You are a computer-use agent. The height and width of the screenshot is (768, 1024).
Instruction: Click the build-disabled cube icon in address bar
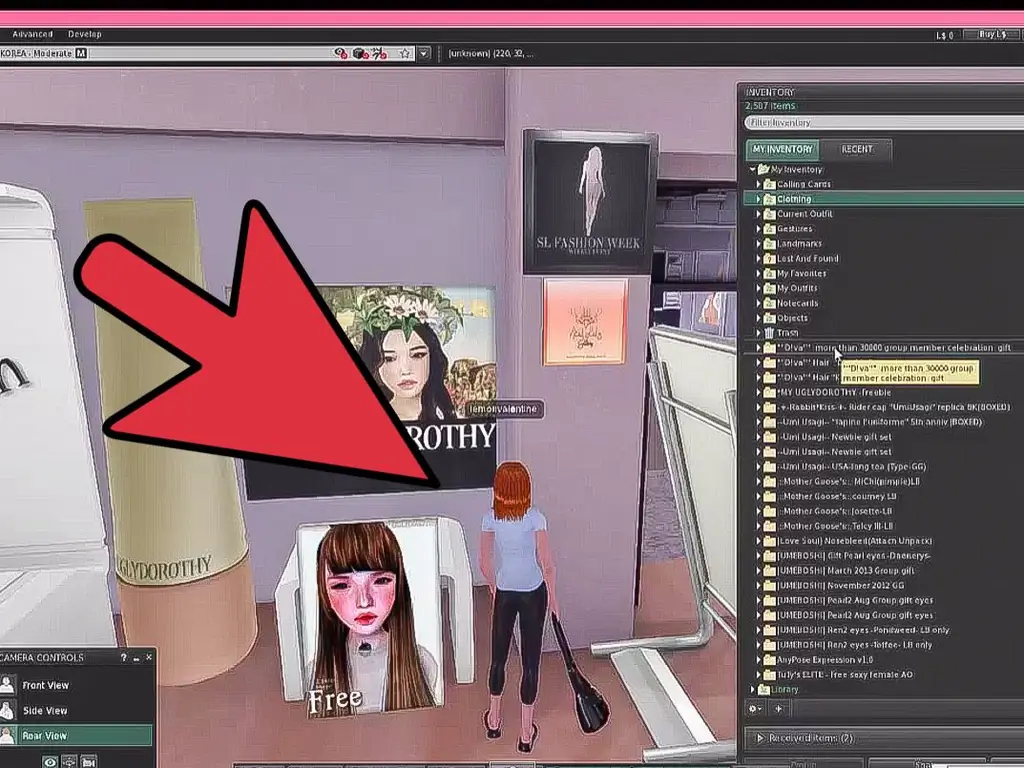360,53
